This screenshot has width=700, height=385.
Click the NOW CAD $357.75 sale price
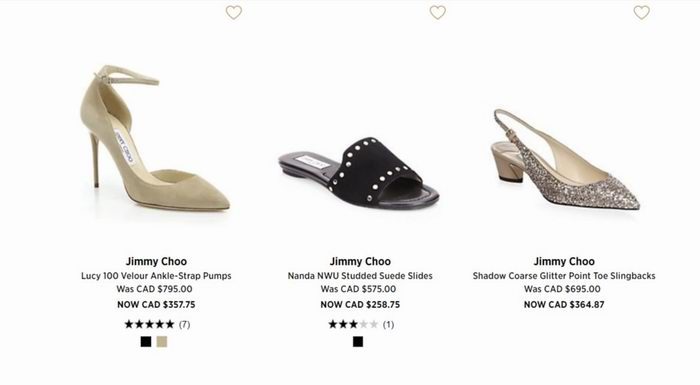click(x=156, y=305)
